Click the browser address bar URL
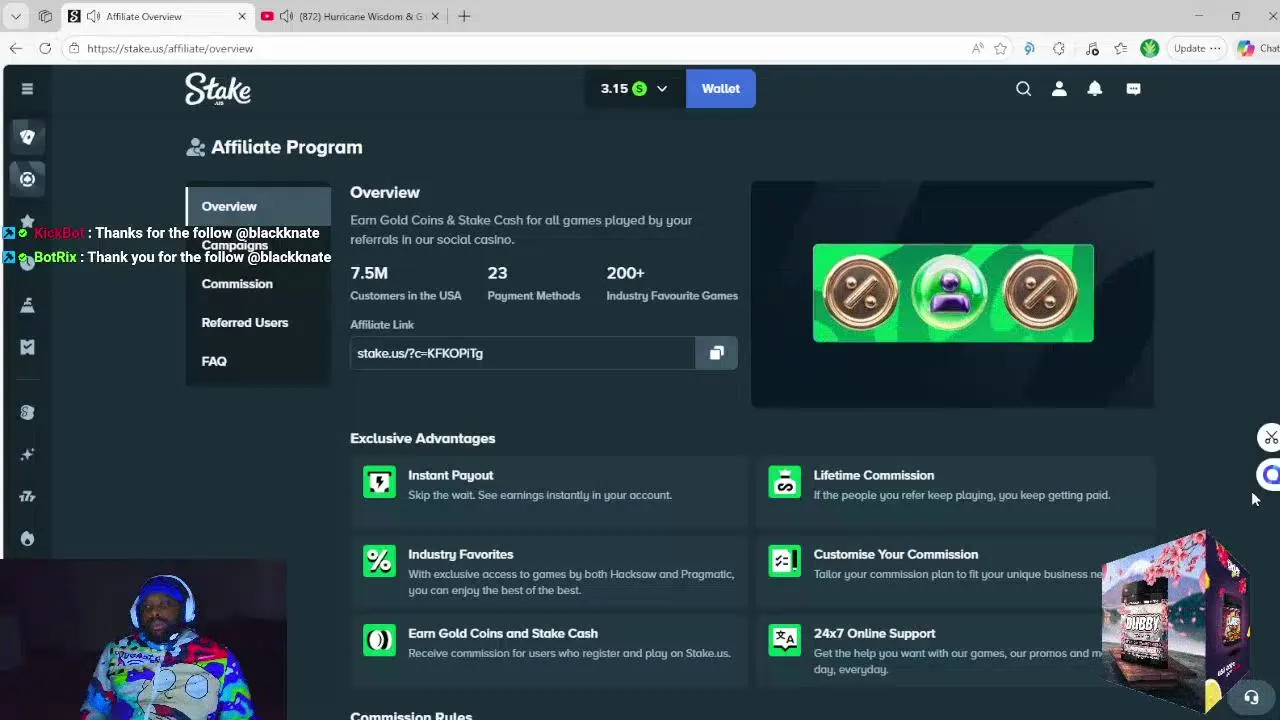Screen dimensions: 1280x720 coord(170,48)
